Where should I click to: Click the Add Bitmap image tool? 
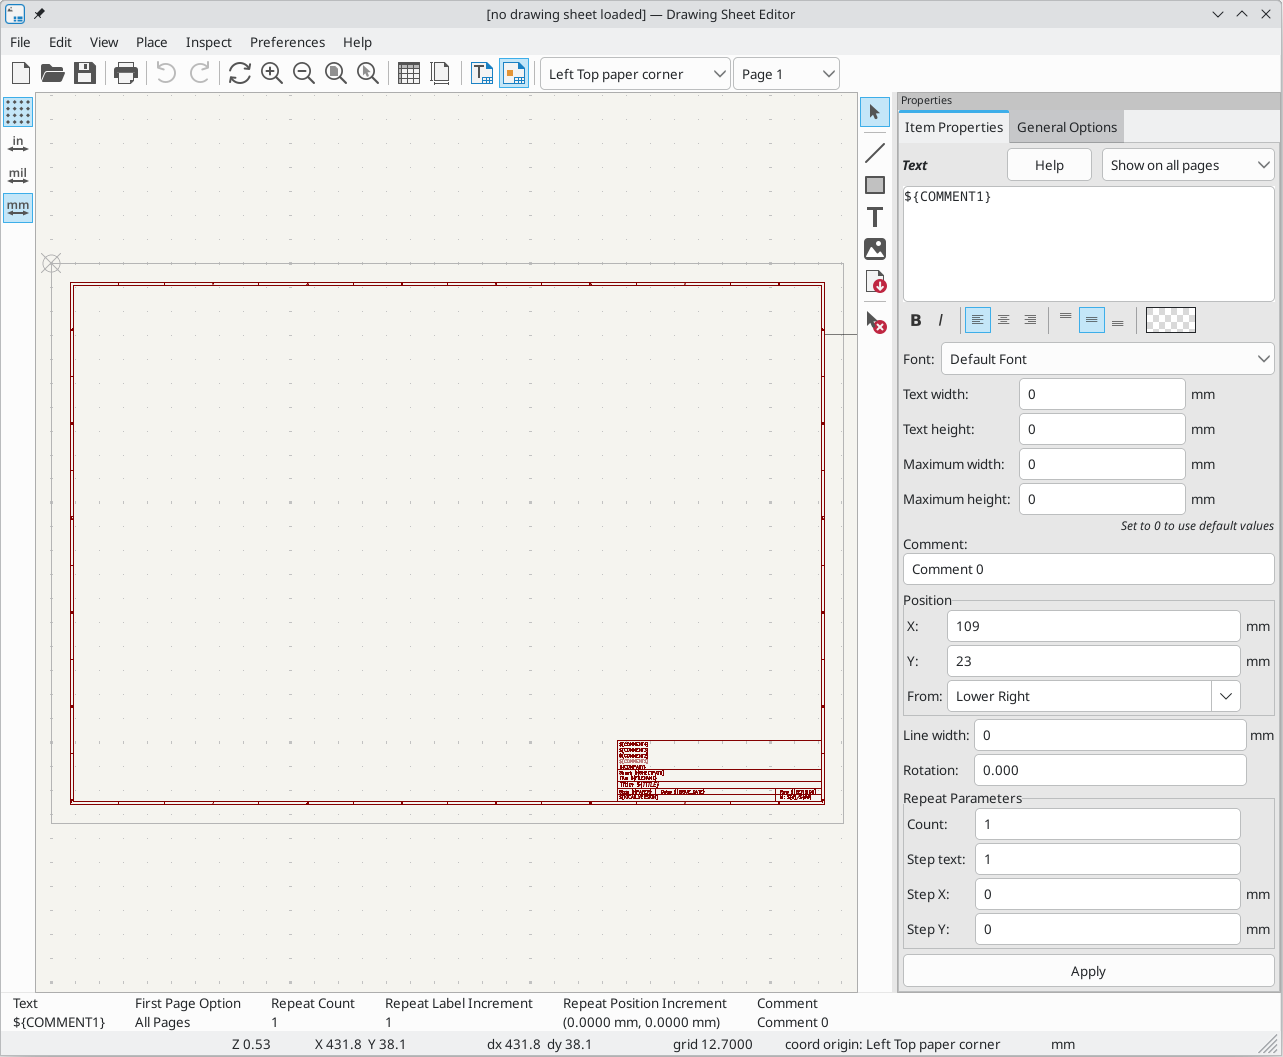(875, 249)
